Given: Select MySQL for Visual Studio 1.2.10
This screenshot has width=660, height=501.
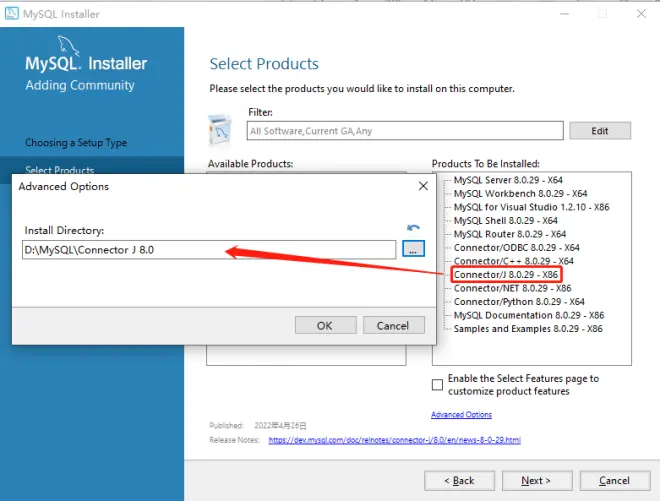Looking at the screenshot, I should [531, 207].
